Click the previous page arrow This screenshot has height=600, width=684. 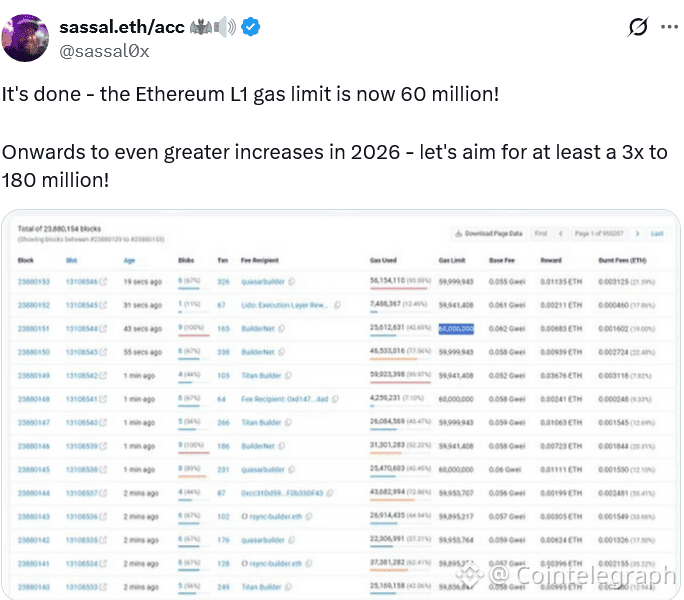[x=561, y=233]
